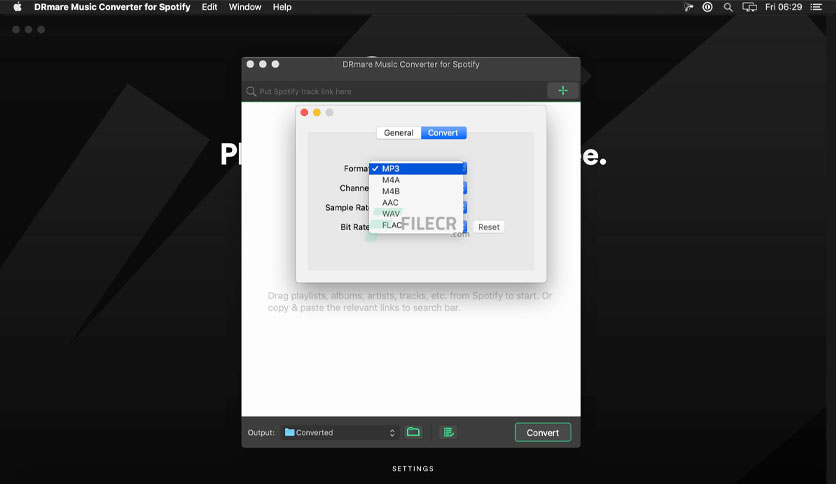Open Spotlight search in menu bar
The height and width of the screenshot is (484, 836).
point(728,7)
